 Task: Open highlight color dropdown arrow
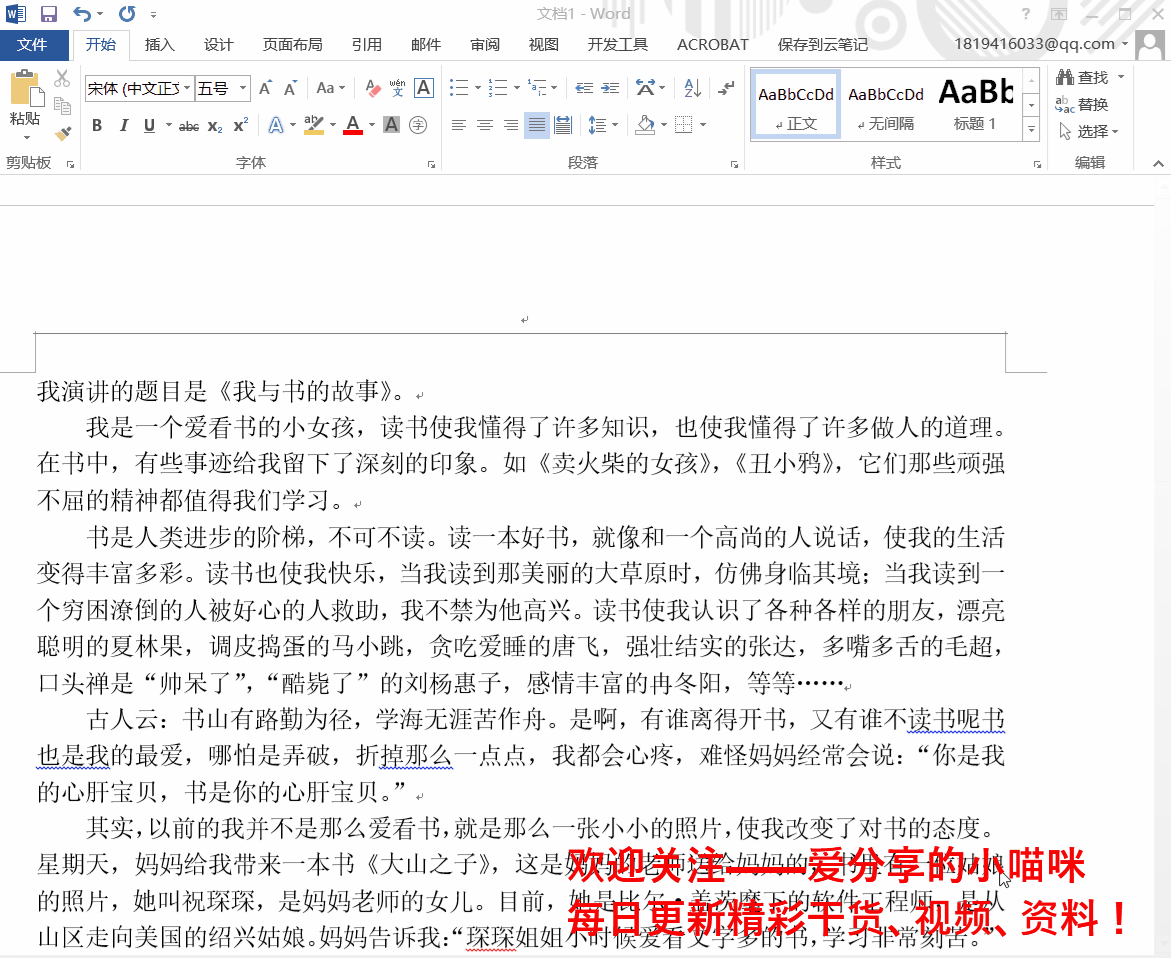tap(333, 125)
